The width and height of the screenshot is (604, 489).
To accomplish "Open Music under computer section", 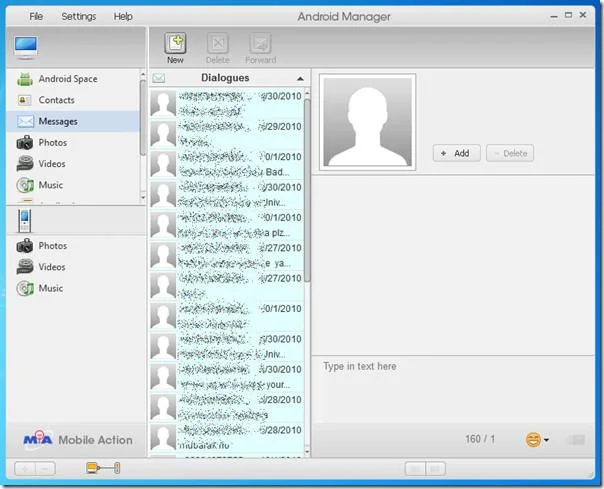I will [73, 185].
